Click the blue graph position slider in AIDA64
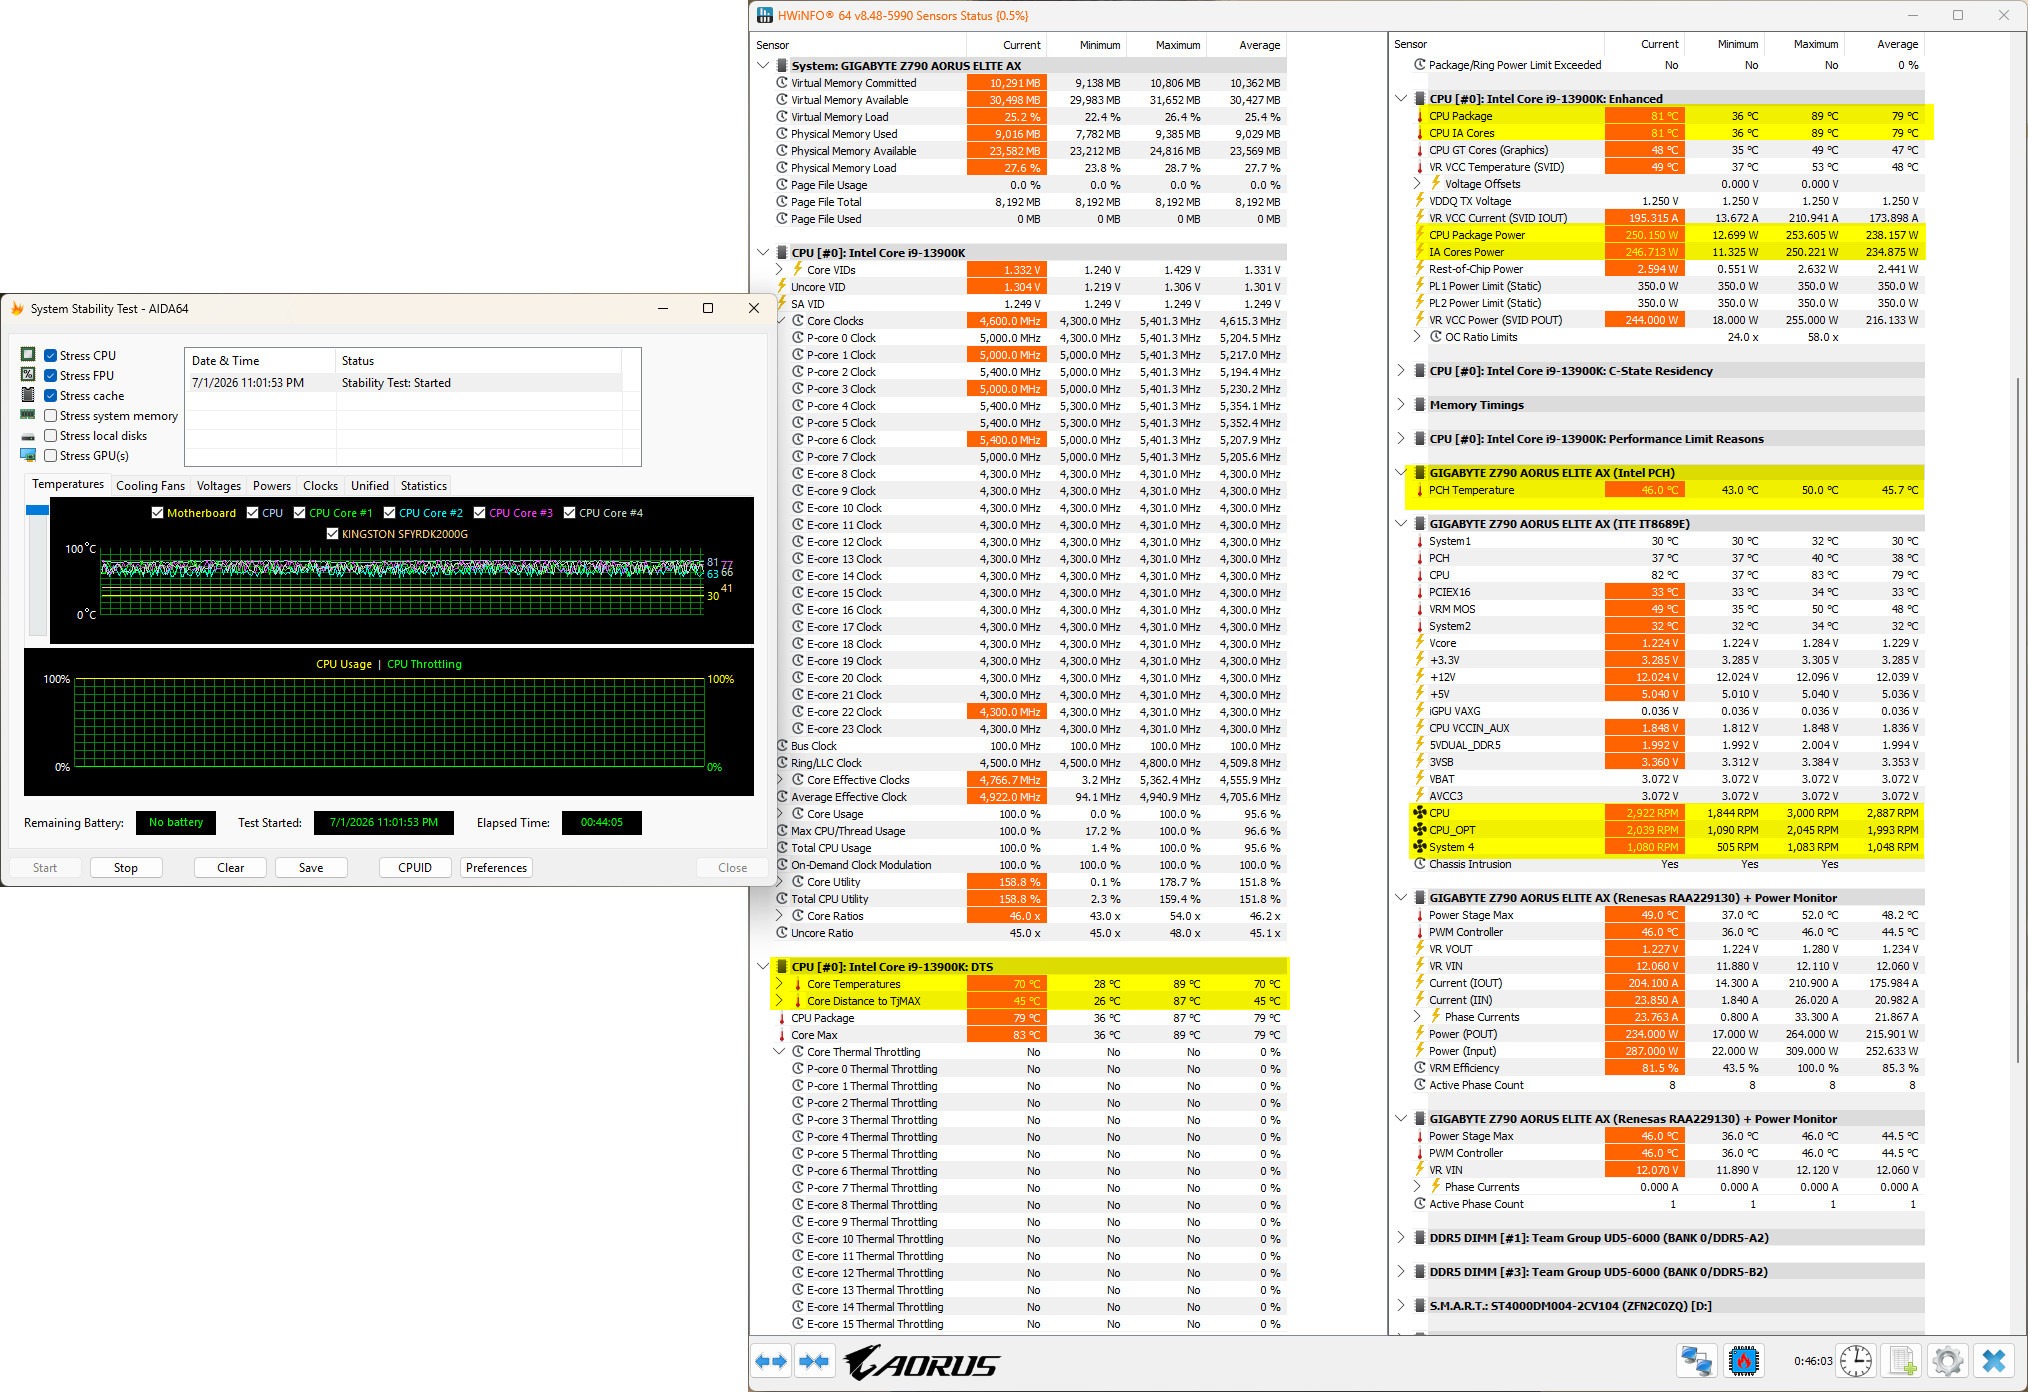The width and height of the screenshot is (2028, 1392). (37, 510)
